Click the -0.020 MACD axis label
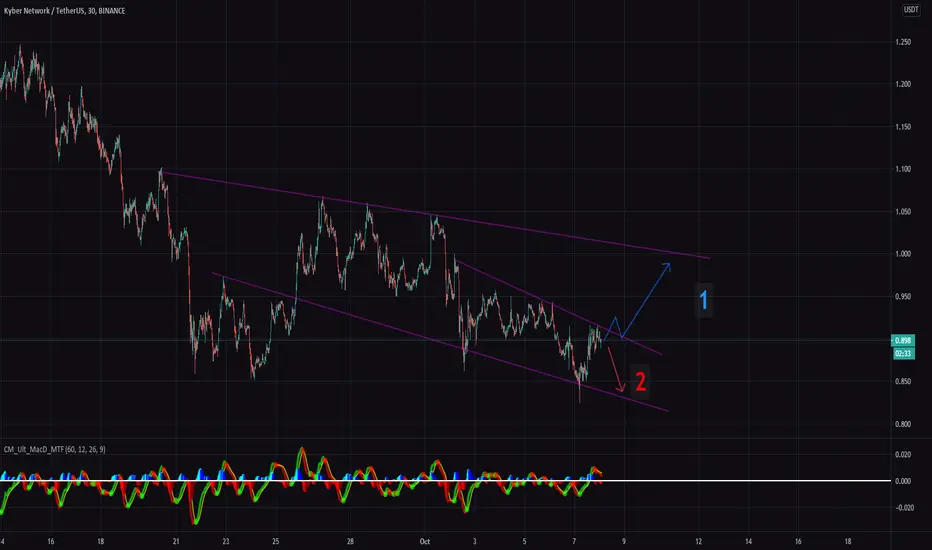 903,508
